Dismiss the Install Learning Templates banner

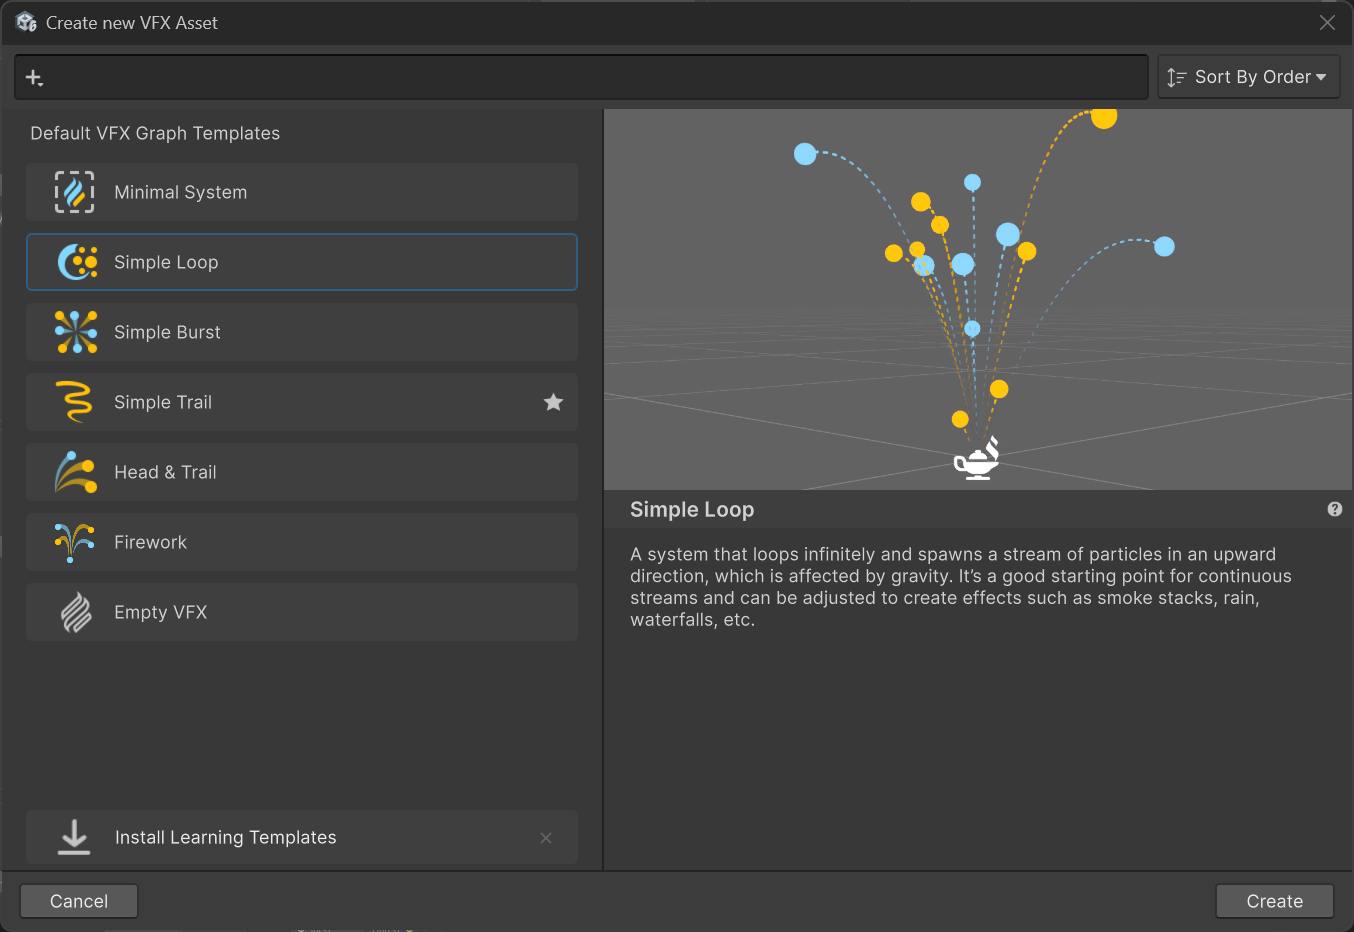tap(546, 838)
